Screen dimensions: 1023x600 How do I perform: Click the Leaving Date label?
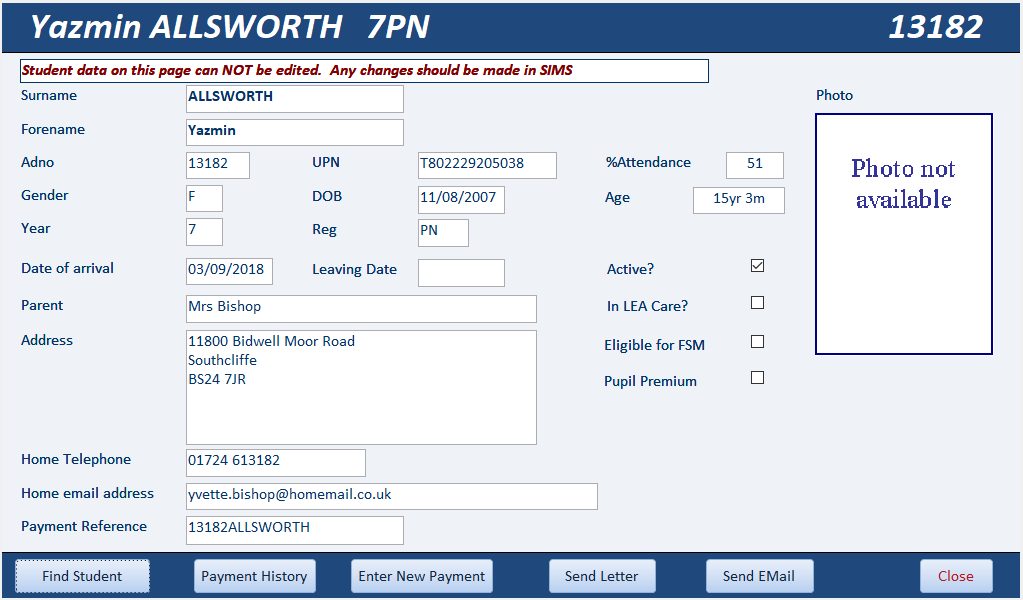pos(354,269)
